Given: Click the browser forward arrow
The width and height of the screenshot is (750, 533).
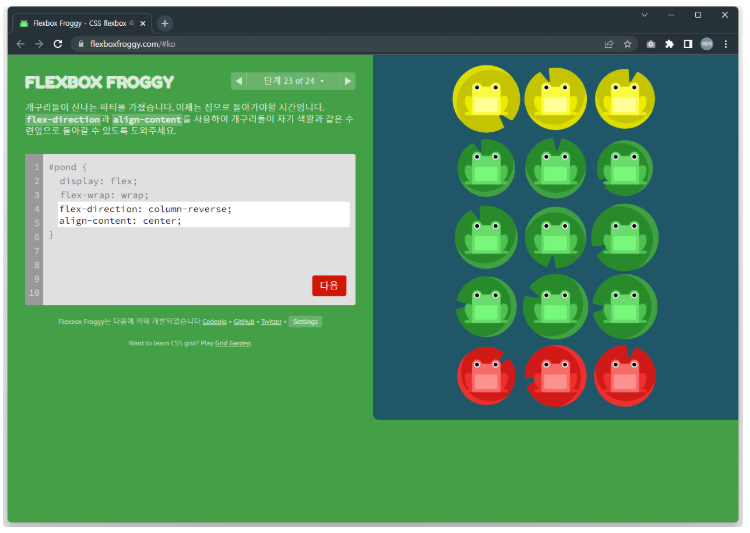Looking at the screenshot, I should [x=39, y=44].
